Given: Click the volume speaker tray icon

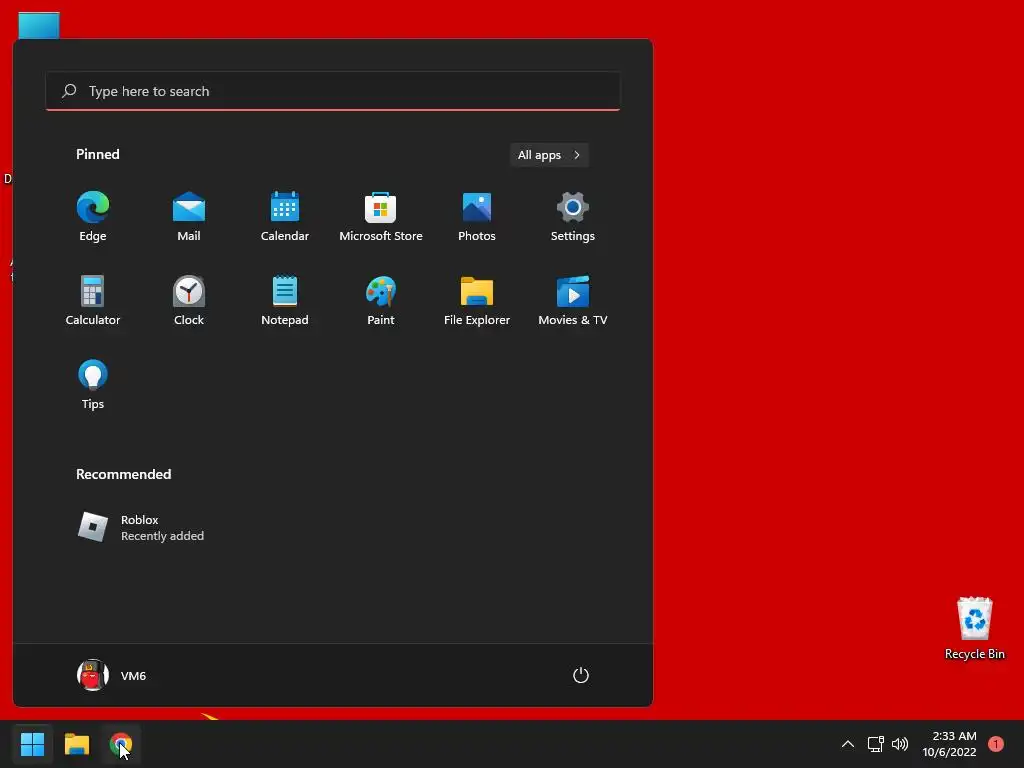Looking at the screenshot, I should (x=900, y=744).
